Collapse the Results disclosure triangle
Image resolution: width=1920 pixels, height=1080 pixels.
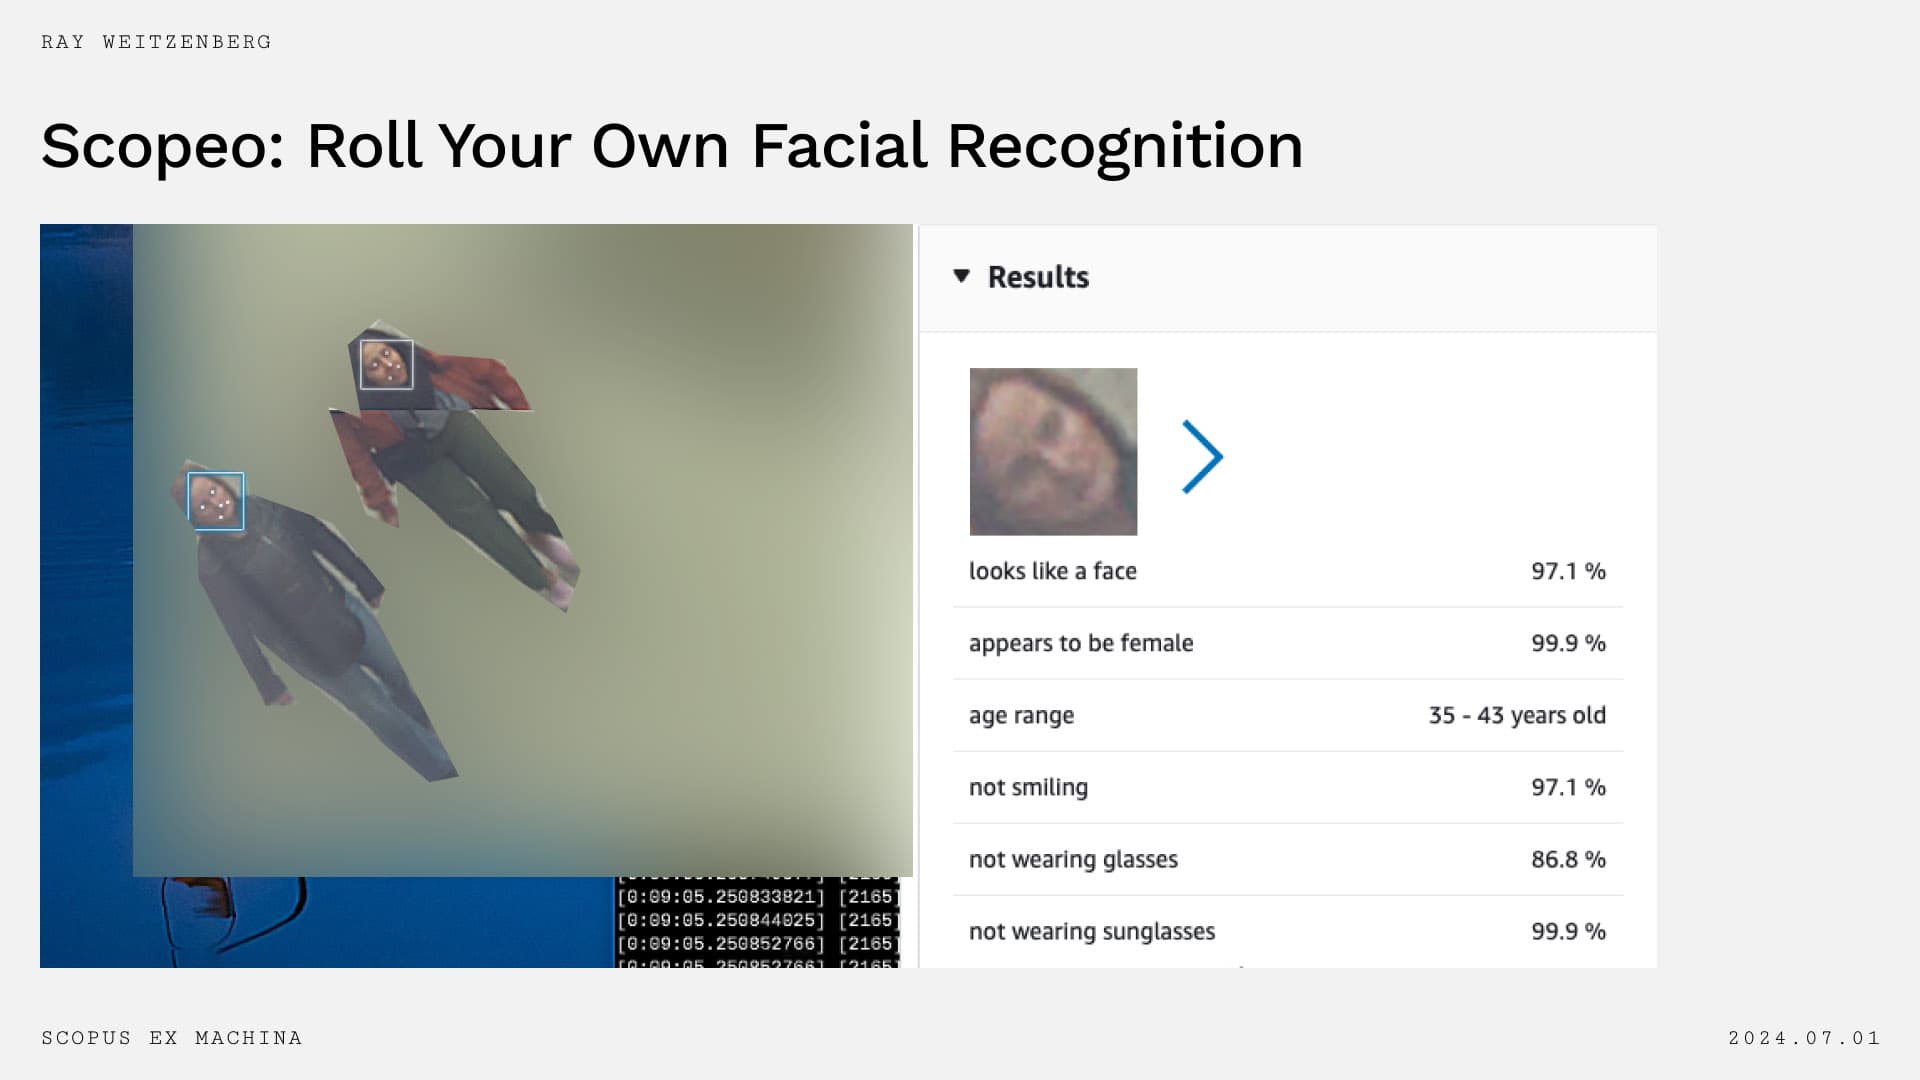click(961, 276)
